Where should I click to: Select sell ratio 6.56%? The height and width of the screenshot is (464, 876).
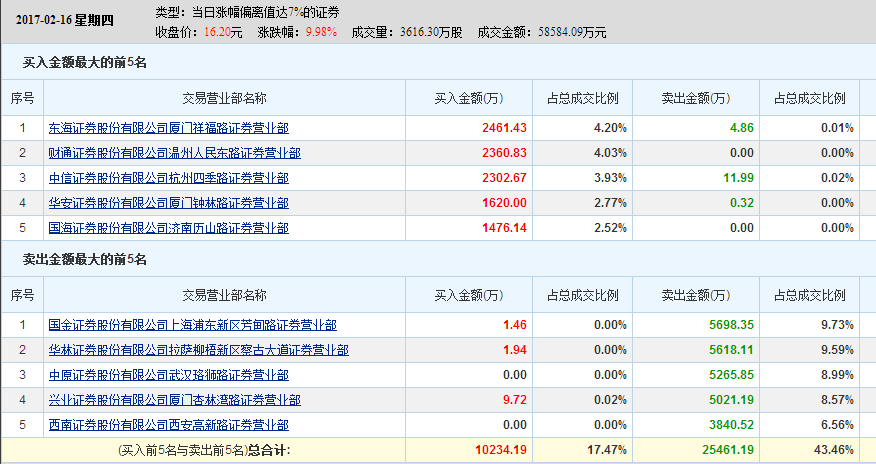coord(837,425)
